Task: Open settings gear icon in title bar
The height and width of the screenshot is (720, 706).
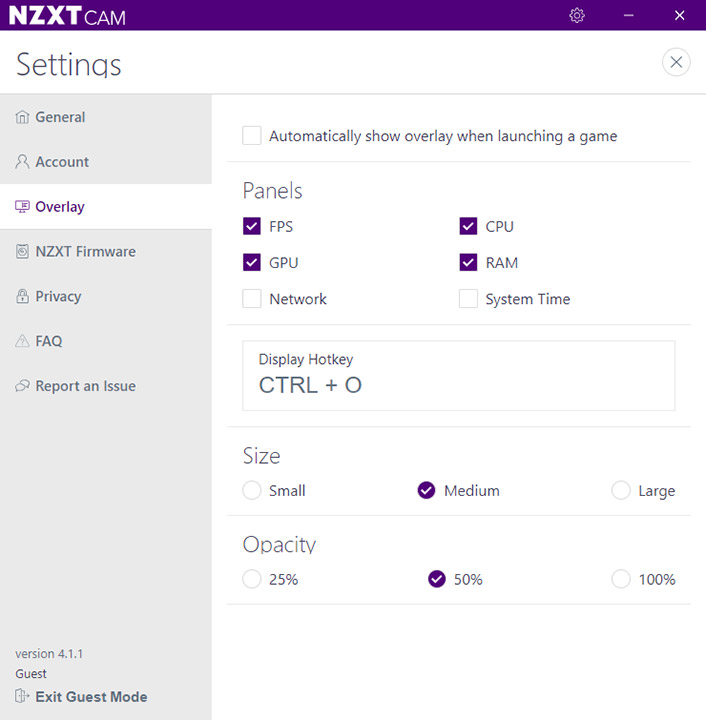Action: [x=577, y=15]
